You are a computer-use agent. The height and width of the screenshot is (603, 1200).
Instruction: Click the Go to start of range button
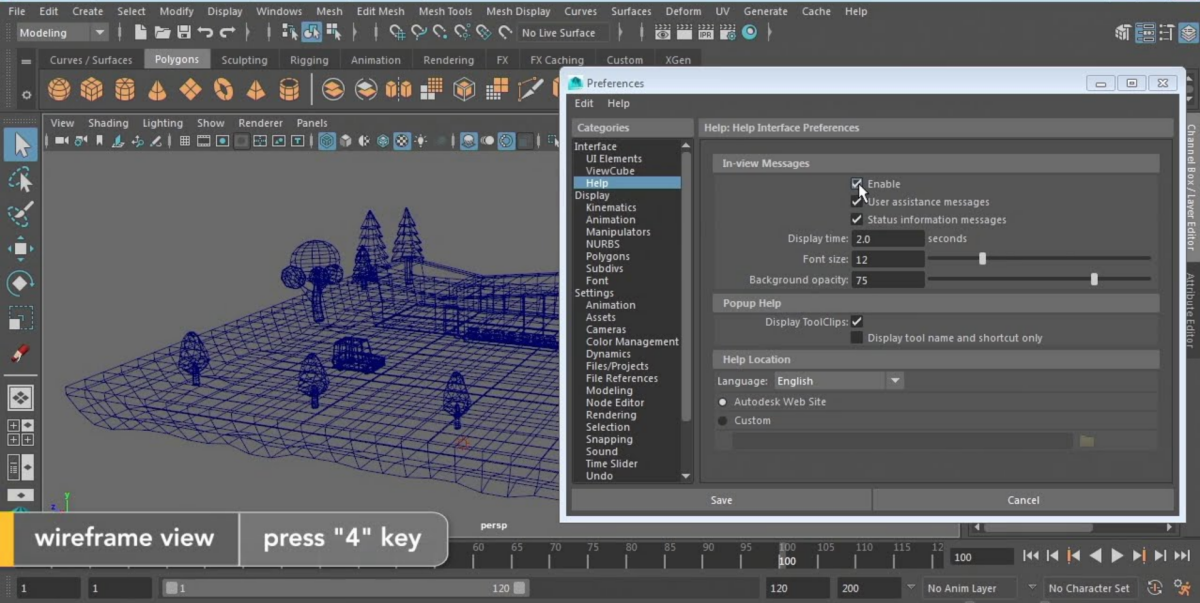[1030, 556]
